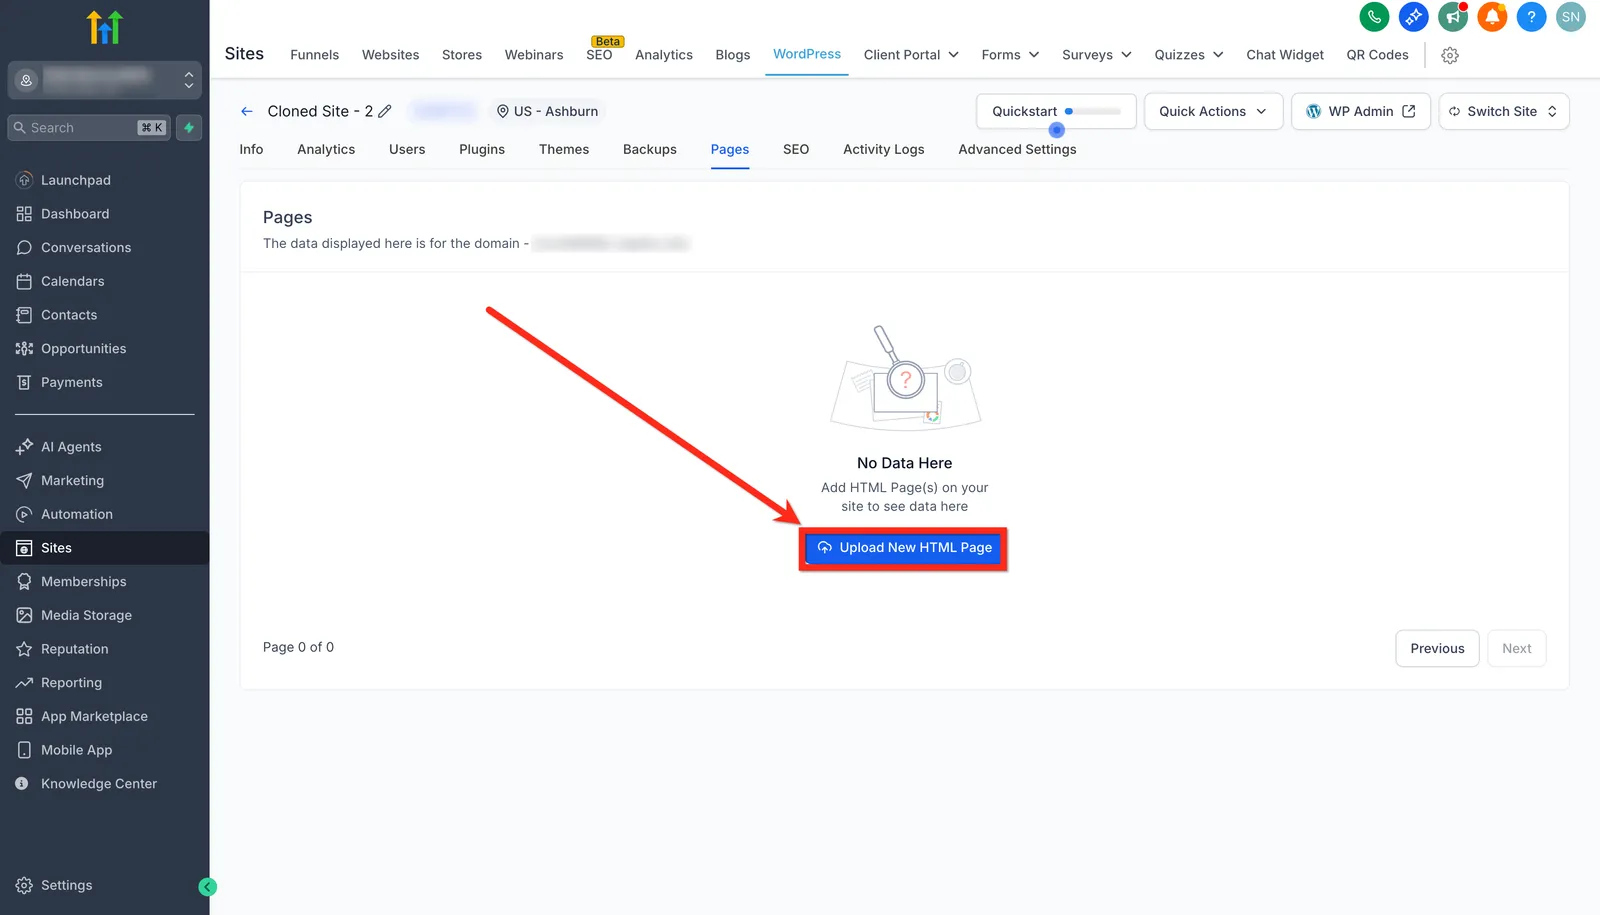This screenshot has width=1600, height=915.
Task: Expand the Client Portal menu
Action: click(911, 55)
